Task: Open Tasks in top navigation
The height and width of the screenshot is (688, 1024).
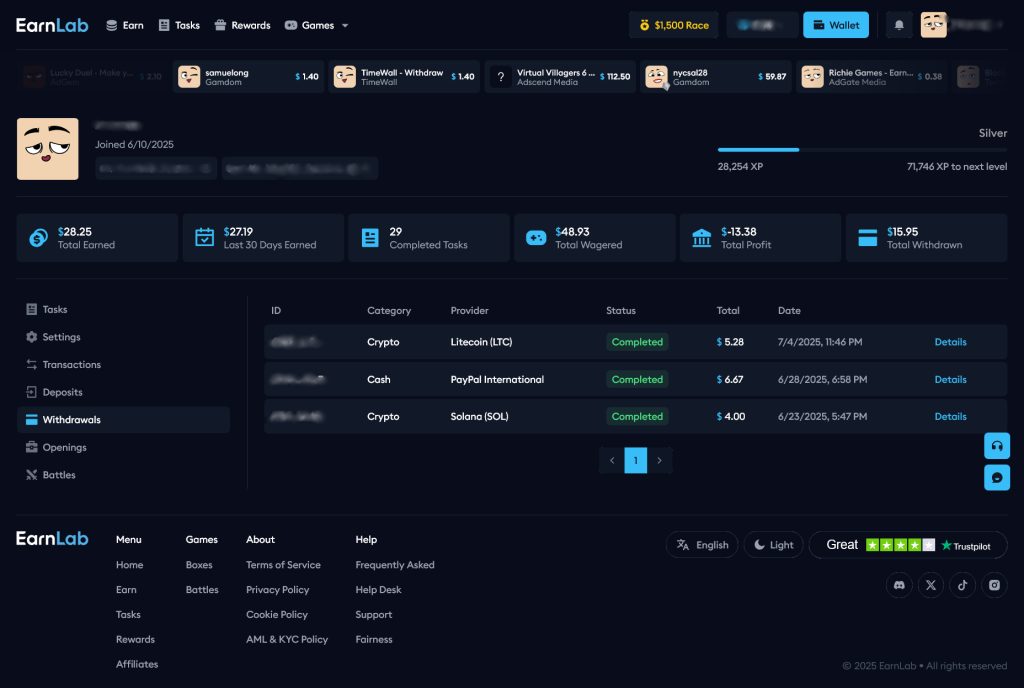Action: tap(179, 25)
